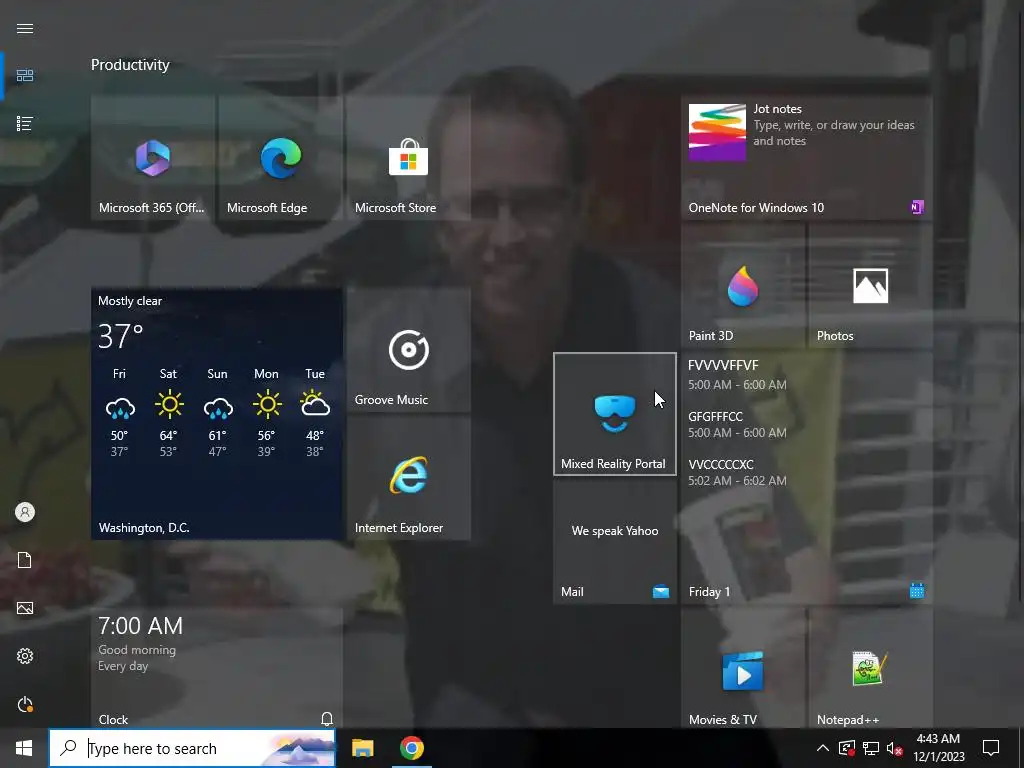Click the Power button icon

click(25, 704)
